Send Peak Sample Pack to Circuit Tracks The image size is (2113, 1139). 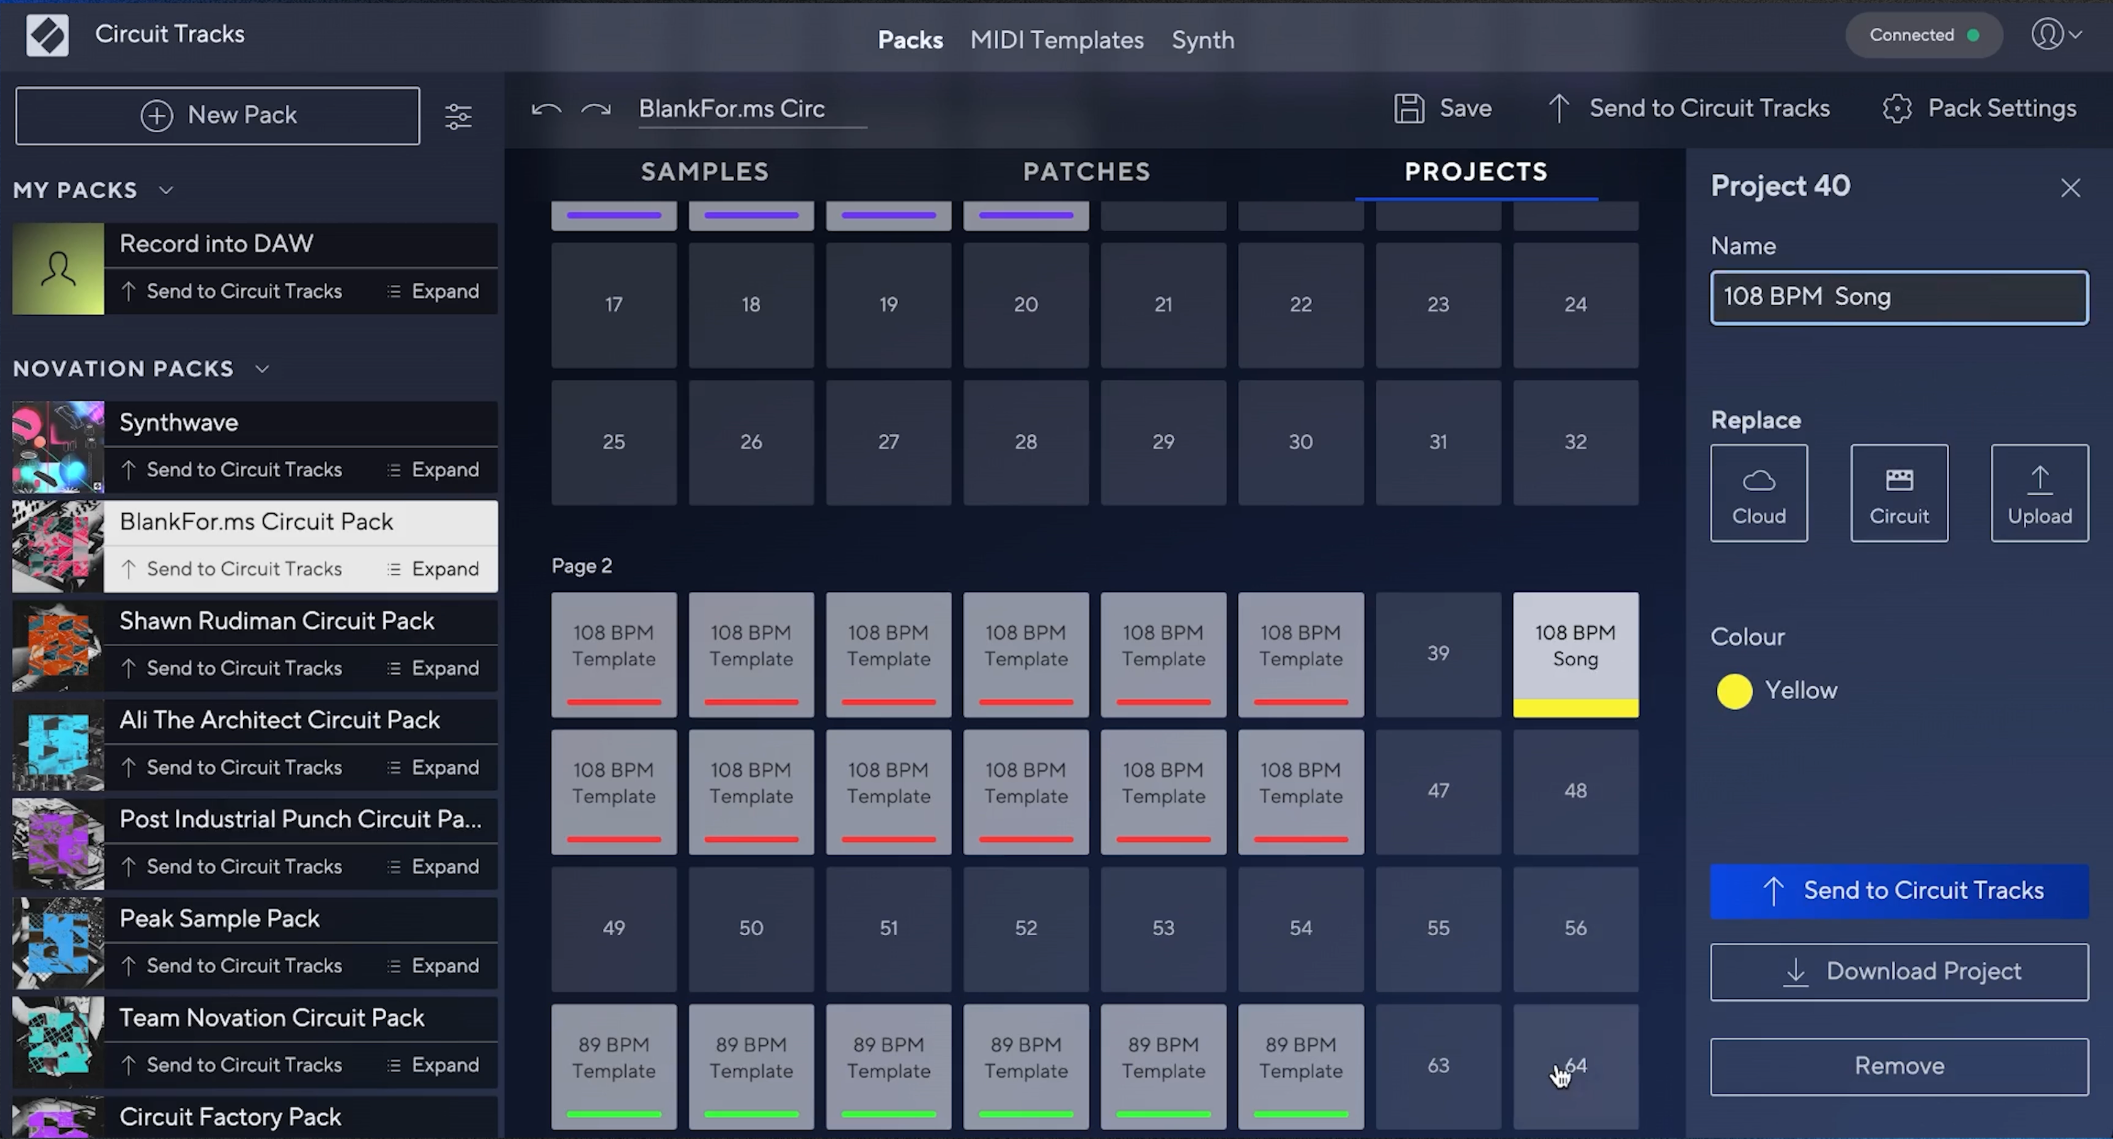pyautogui.click(x=232, y=965)
